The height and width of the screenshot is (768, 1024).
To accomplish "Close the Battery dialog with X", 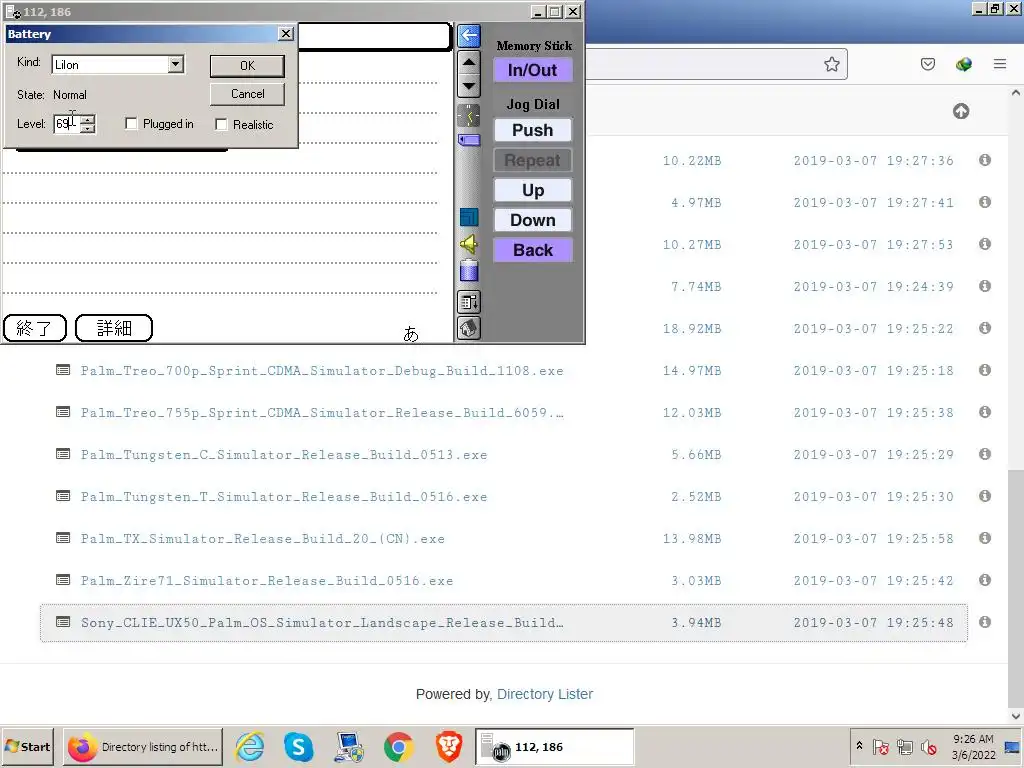I will (285, 33).
